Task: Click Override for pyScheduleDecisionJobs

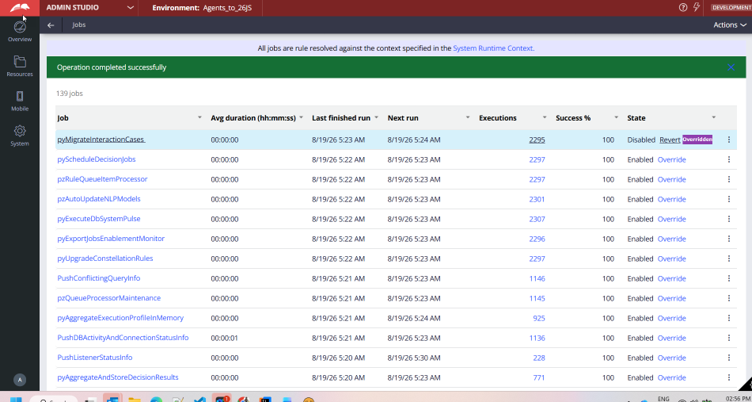Action: pos(671,160)
